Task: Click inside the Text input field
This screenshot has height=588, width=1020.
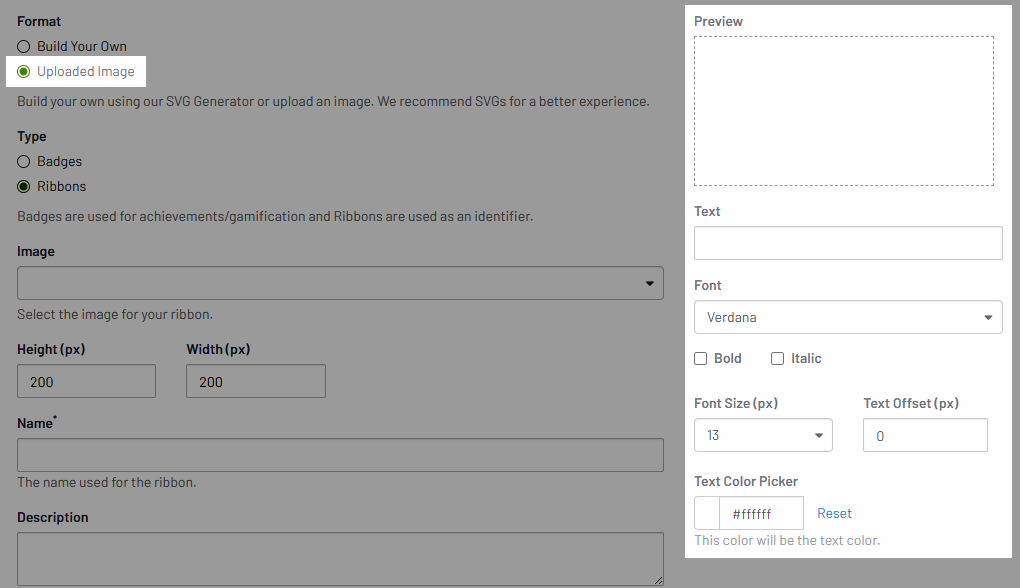Action: click(848, 242)
